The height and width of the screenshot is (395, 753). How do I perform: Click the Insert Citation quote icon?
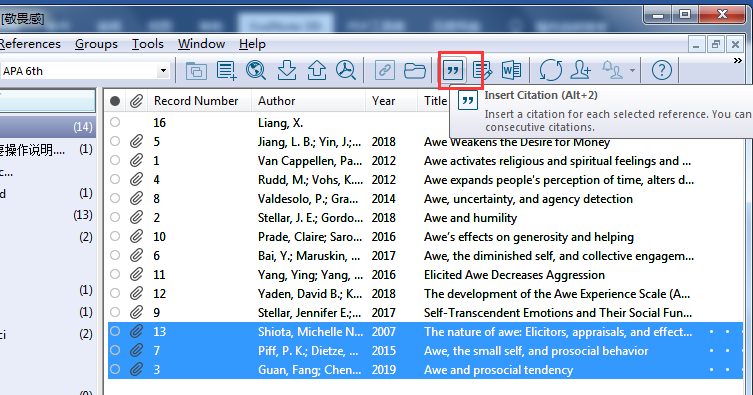coord(453,71)
